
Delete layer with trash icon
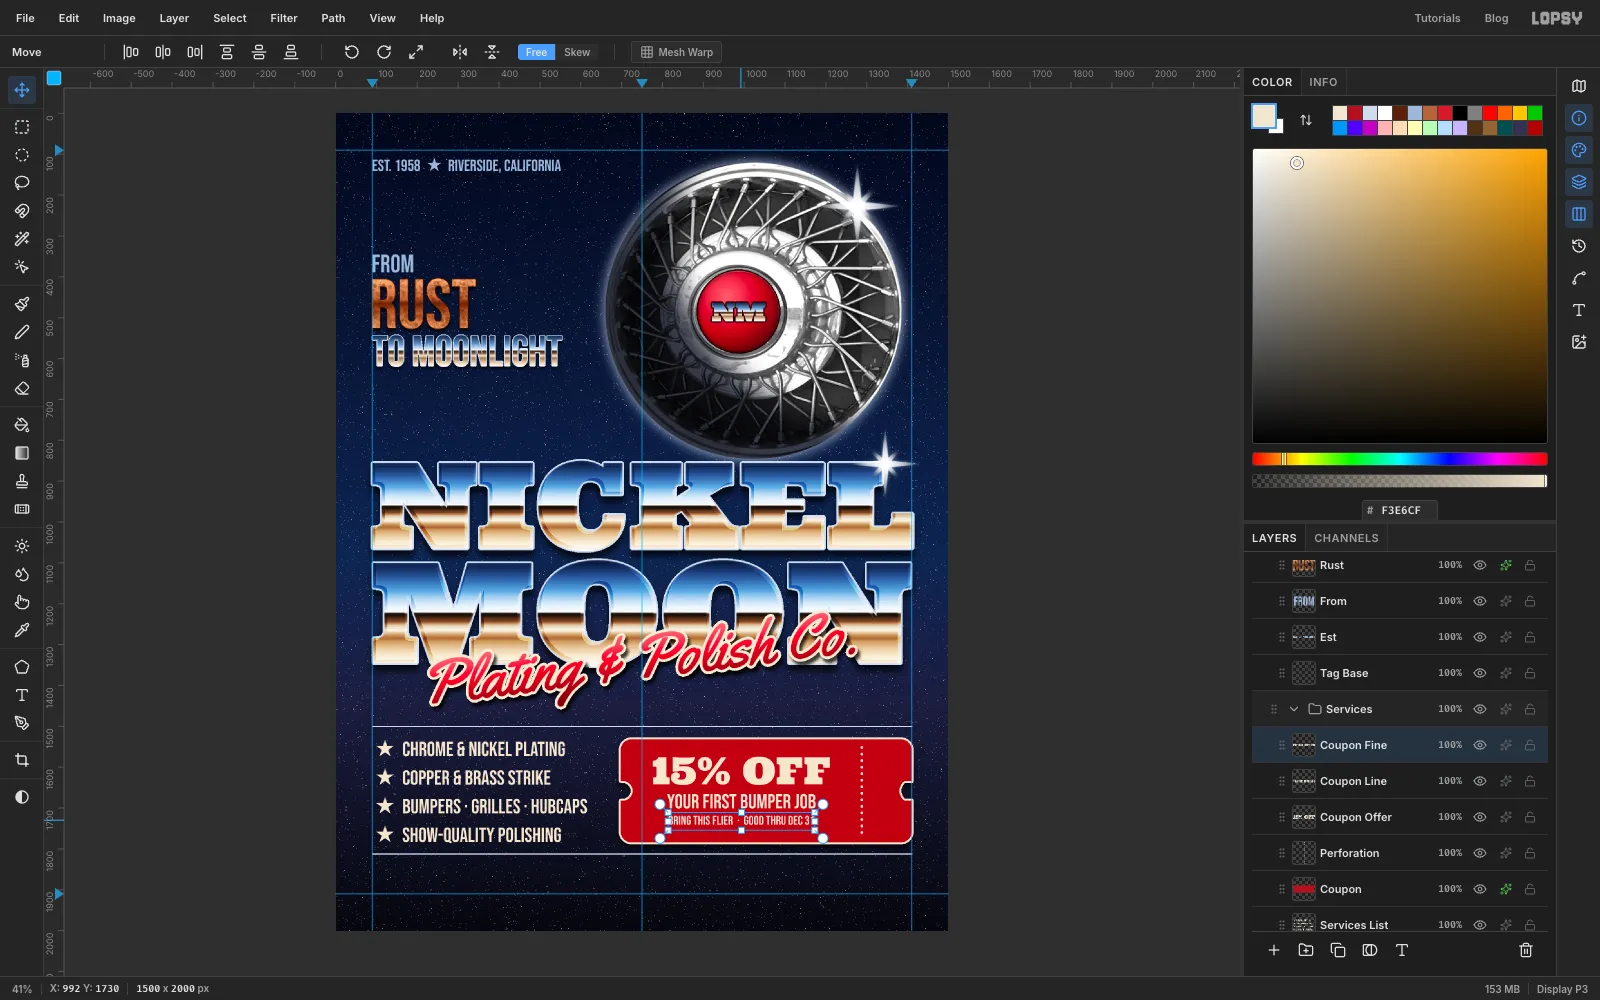pyautogui.click(x=1526, y=950)
